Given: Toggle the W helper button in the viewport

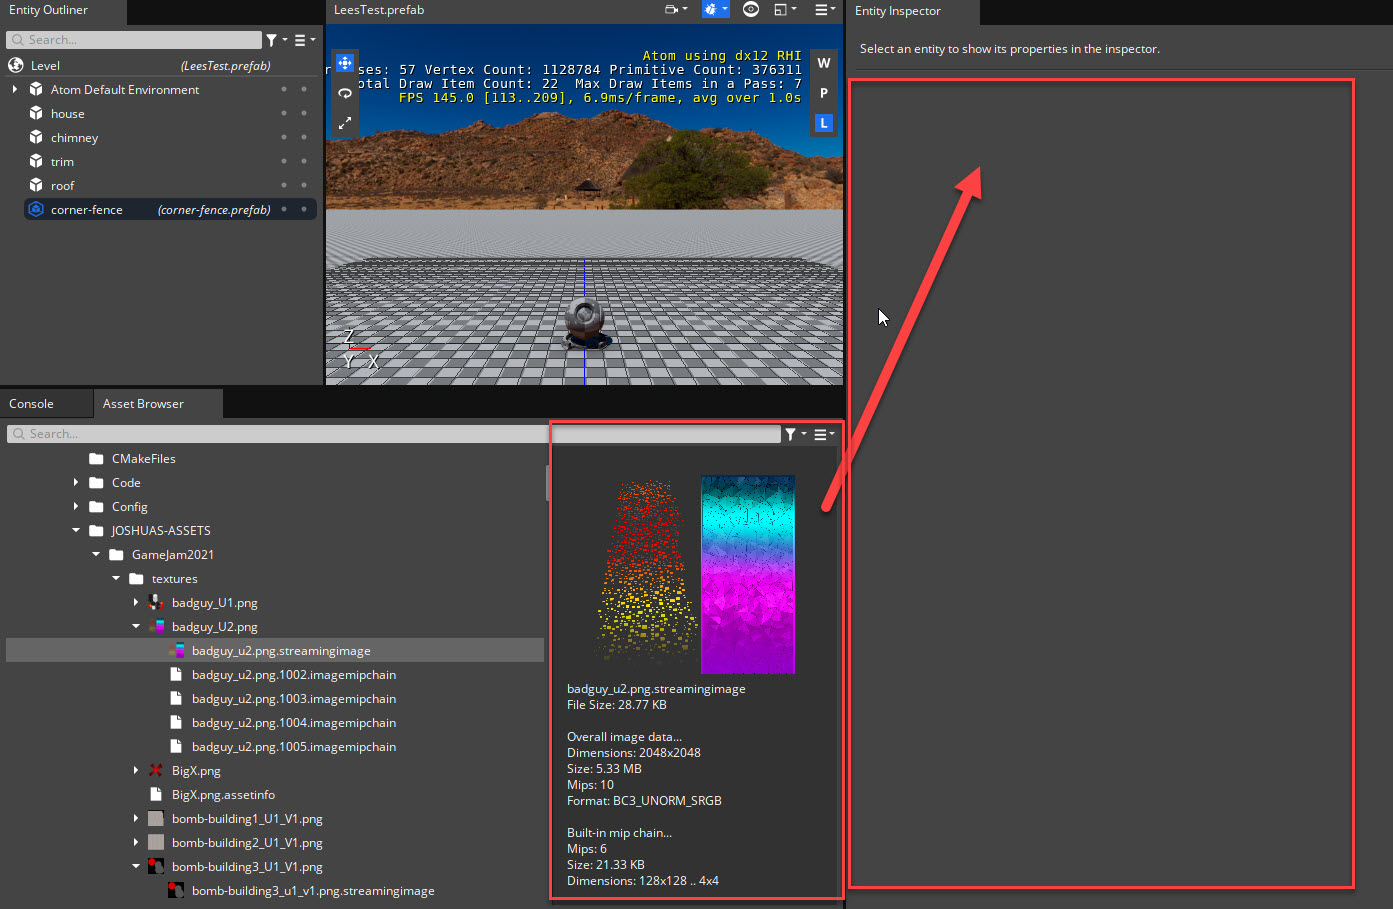Looking at the screenshot, I should (823, 62).
